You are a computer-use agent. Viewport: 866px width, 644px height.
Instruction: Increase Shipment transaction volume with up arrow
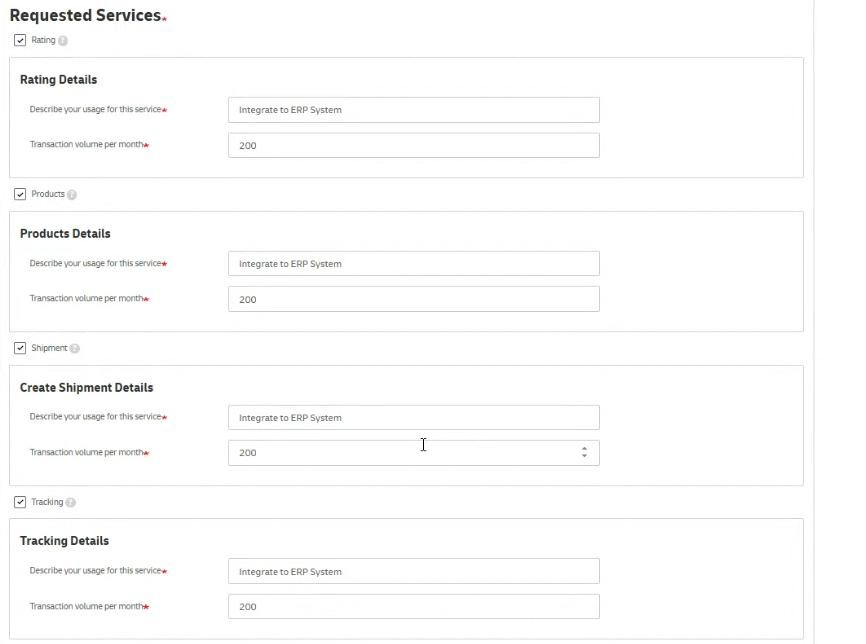[584, 448]
